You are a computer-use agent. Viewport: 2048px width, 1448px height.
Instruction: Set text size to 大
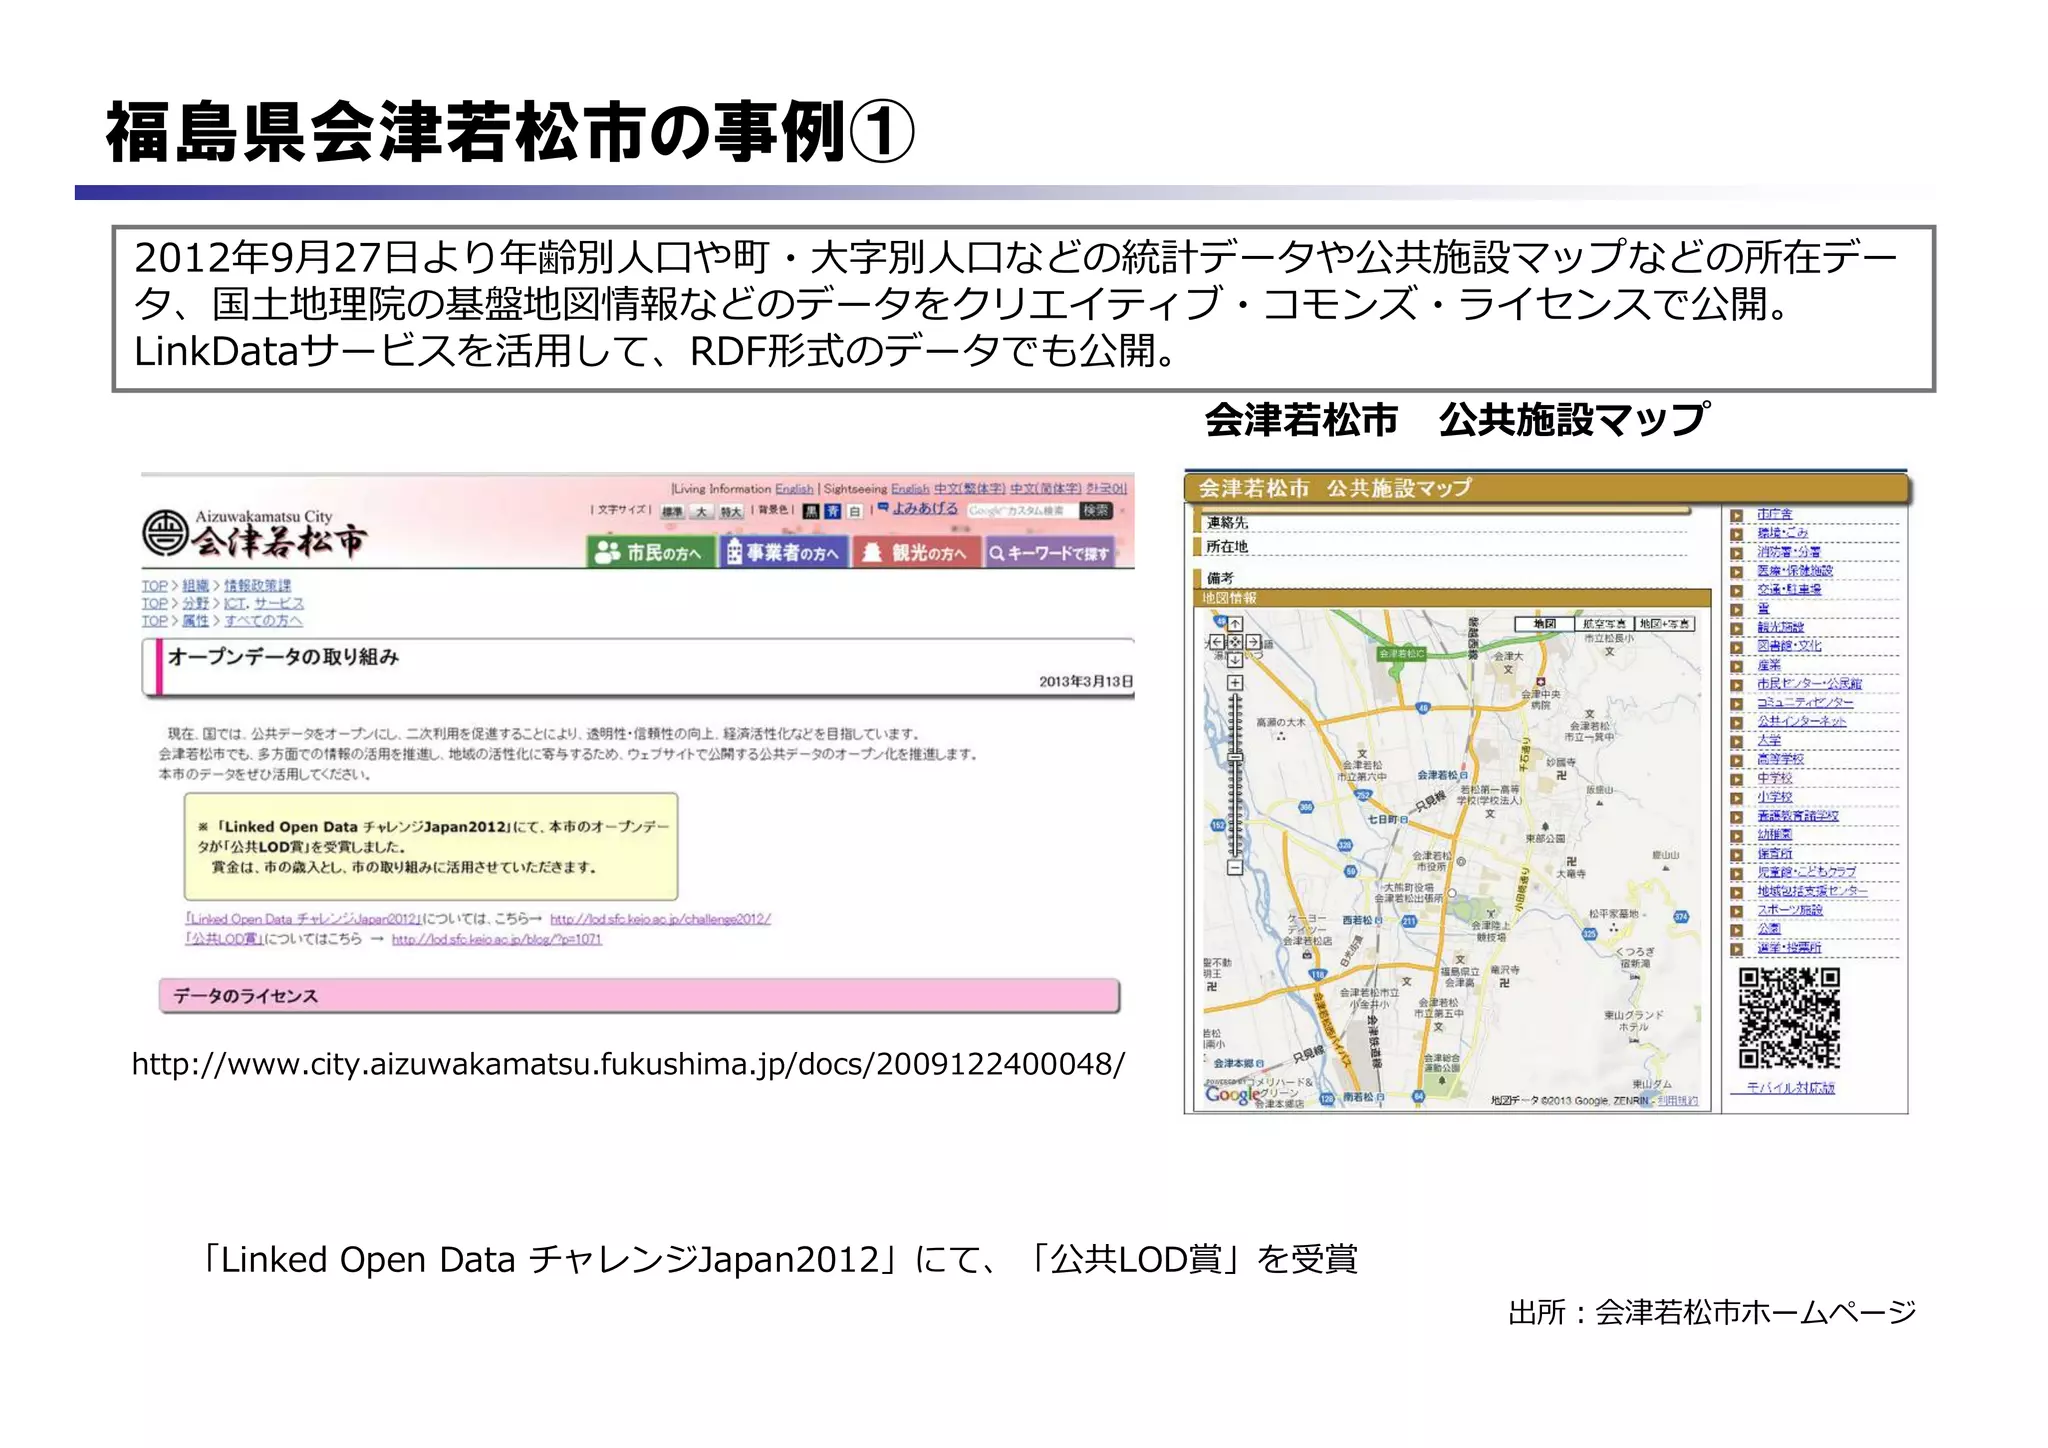click(x=701, y=512)
